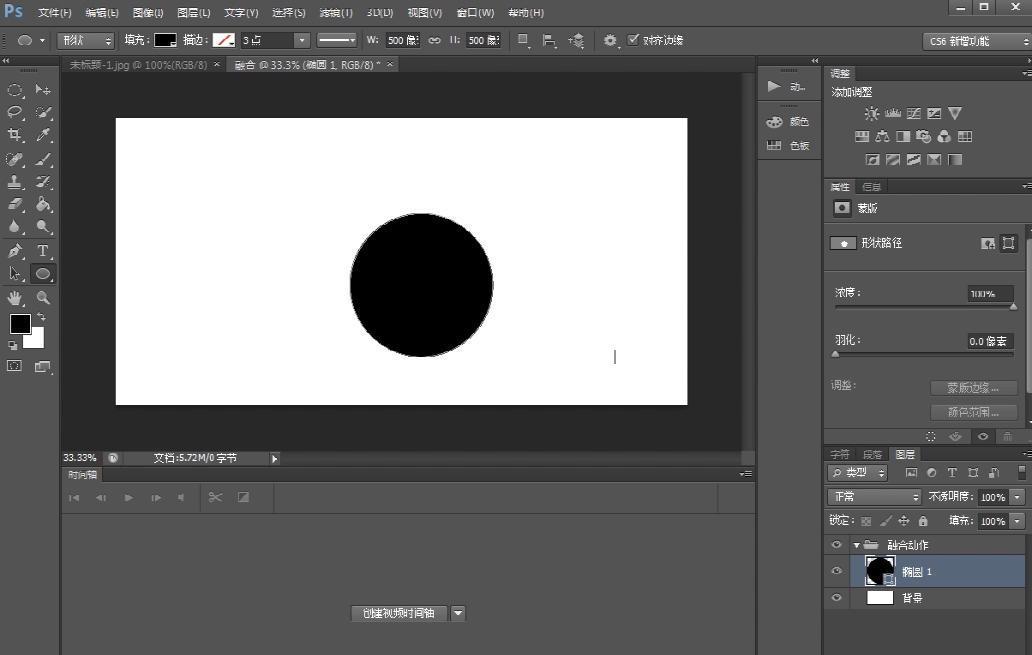Select the Brush tool
The image size is (1032, 655).
tap(43, 159)
